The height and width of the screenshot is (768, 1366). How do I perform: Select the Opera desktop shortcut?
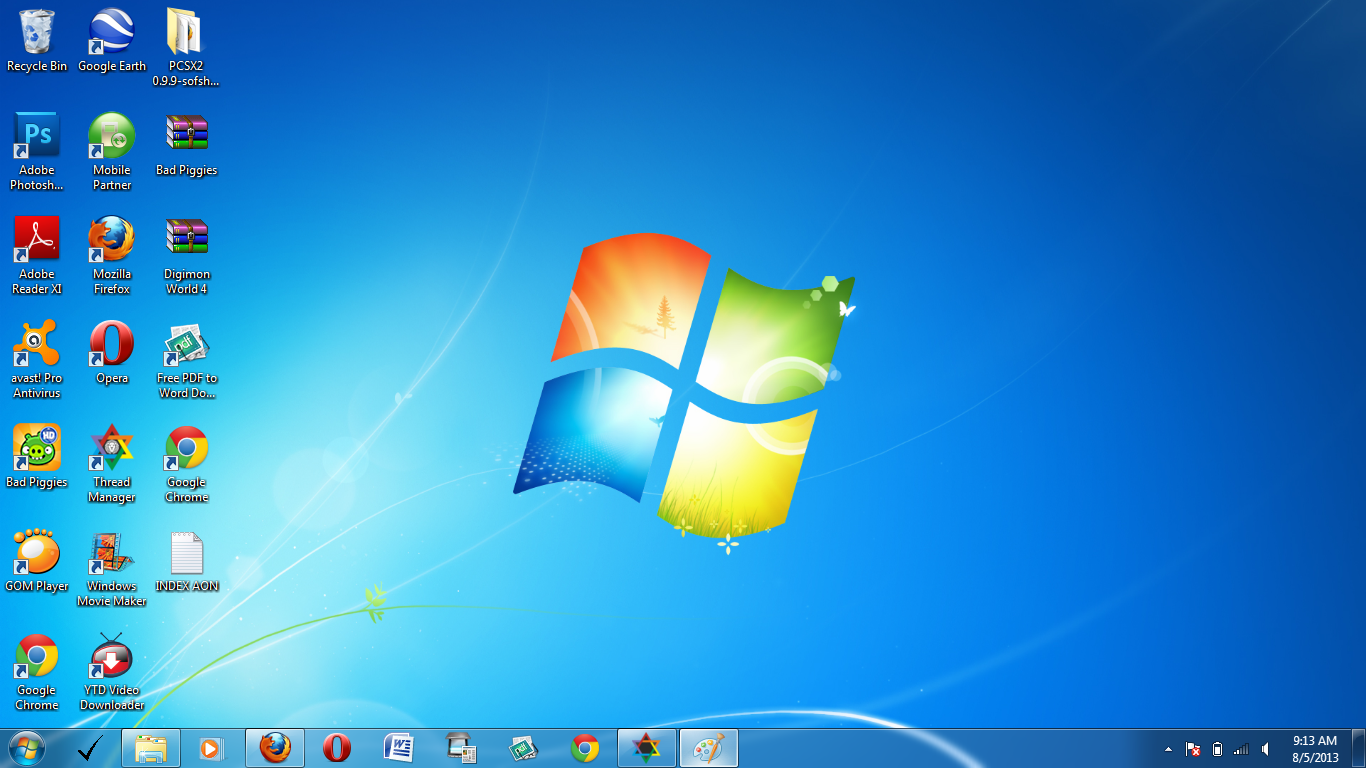pos(112,353)
